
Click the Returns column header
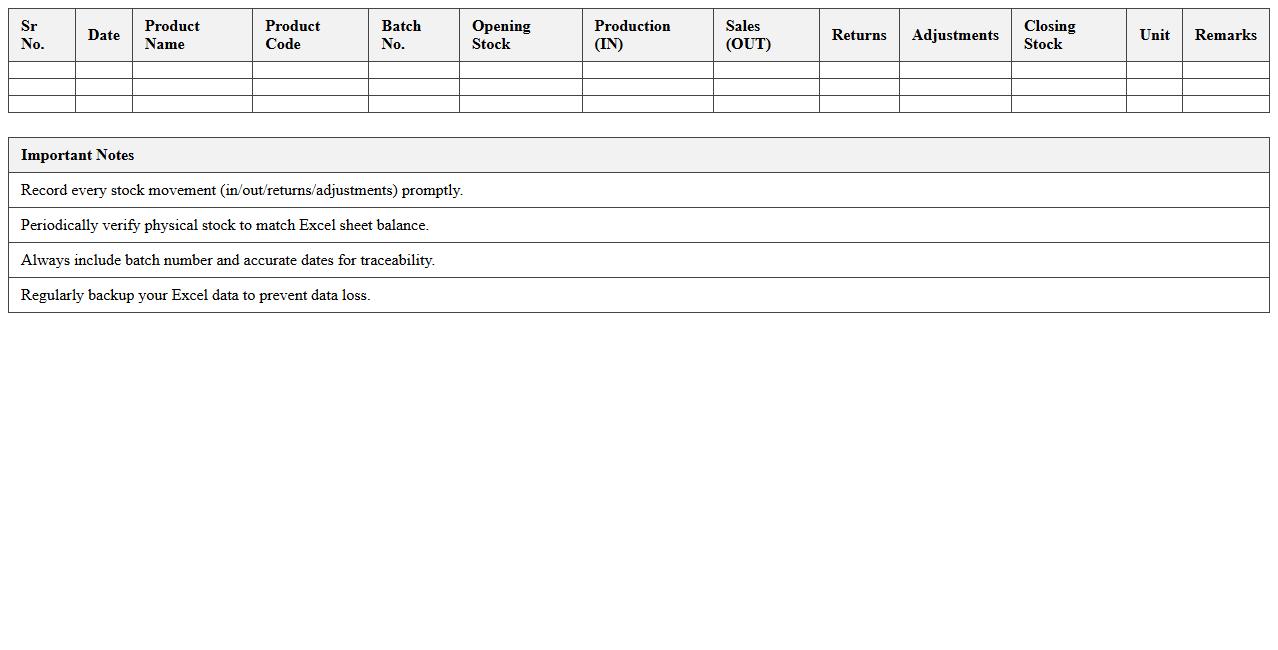coord(859,35)
